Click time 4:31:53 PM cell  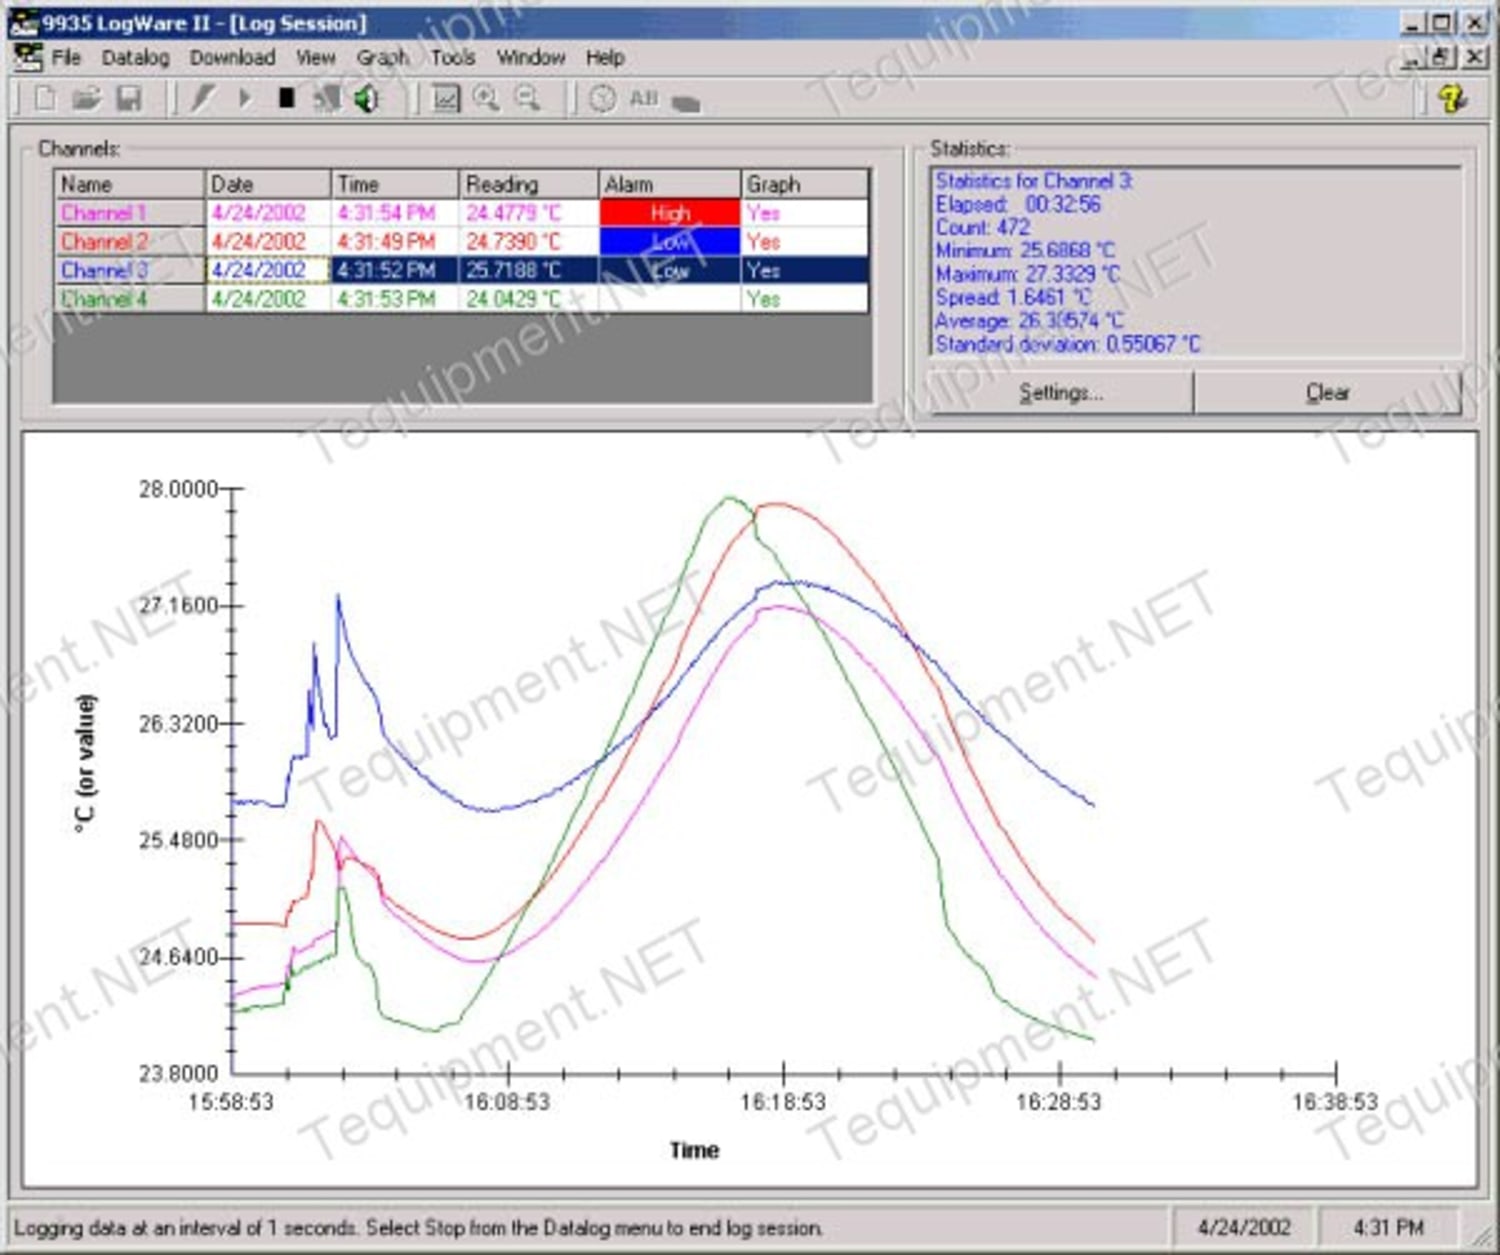click(395, 299)
